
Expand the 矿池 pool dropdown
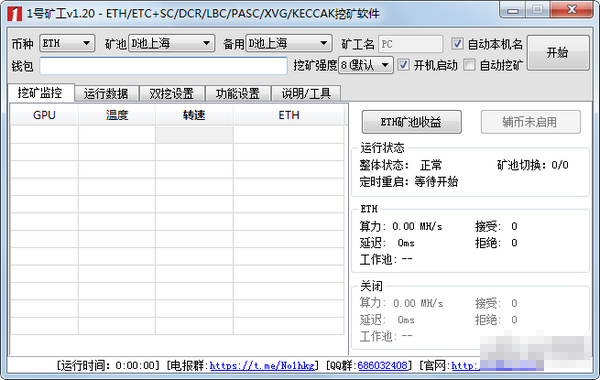coord(171,43)
